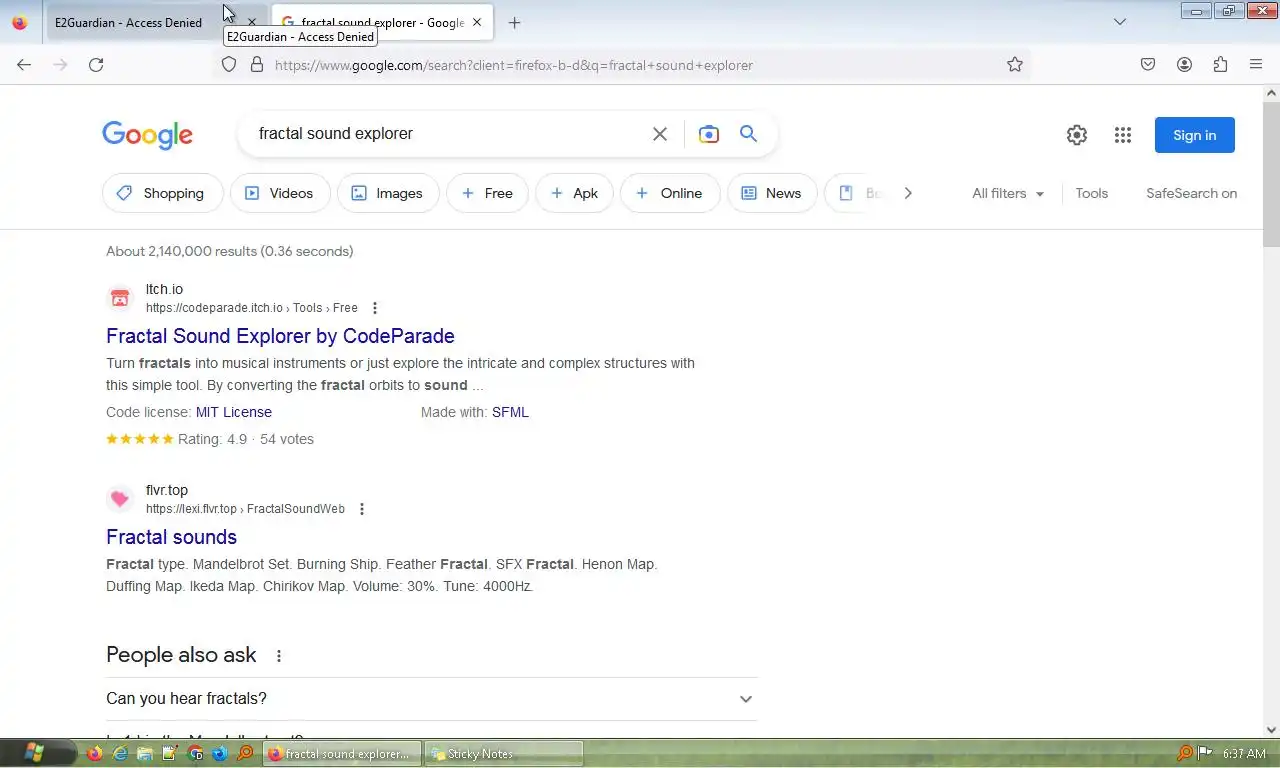1280x768 pixels.
Task: Launch Internet Explorer from taskbar
Action: tap(120, 753)
